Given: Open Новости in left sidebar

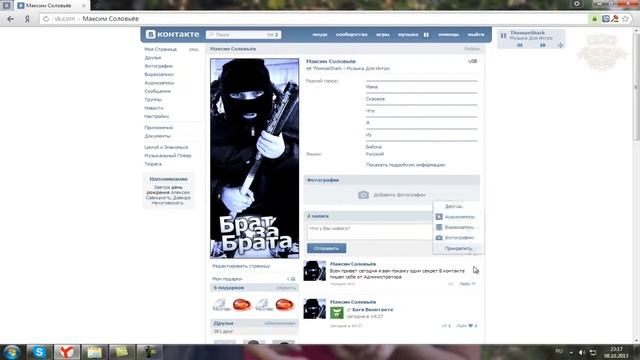Looking at the screenshot, I should click(154, 108).
